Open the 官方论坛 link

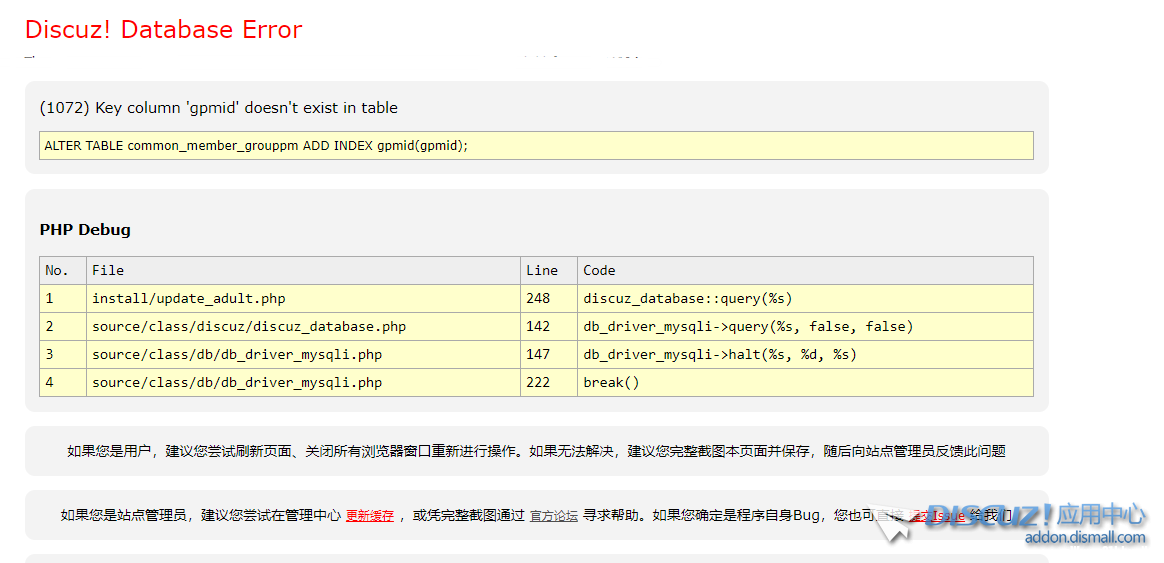pos(553,516)
